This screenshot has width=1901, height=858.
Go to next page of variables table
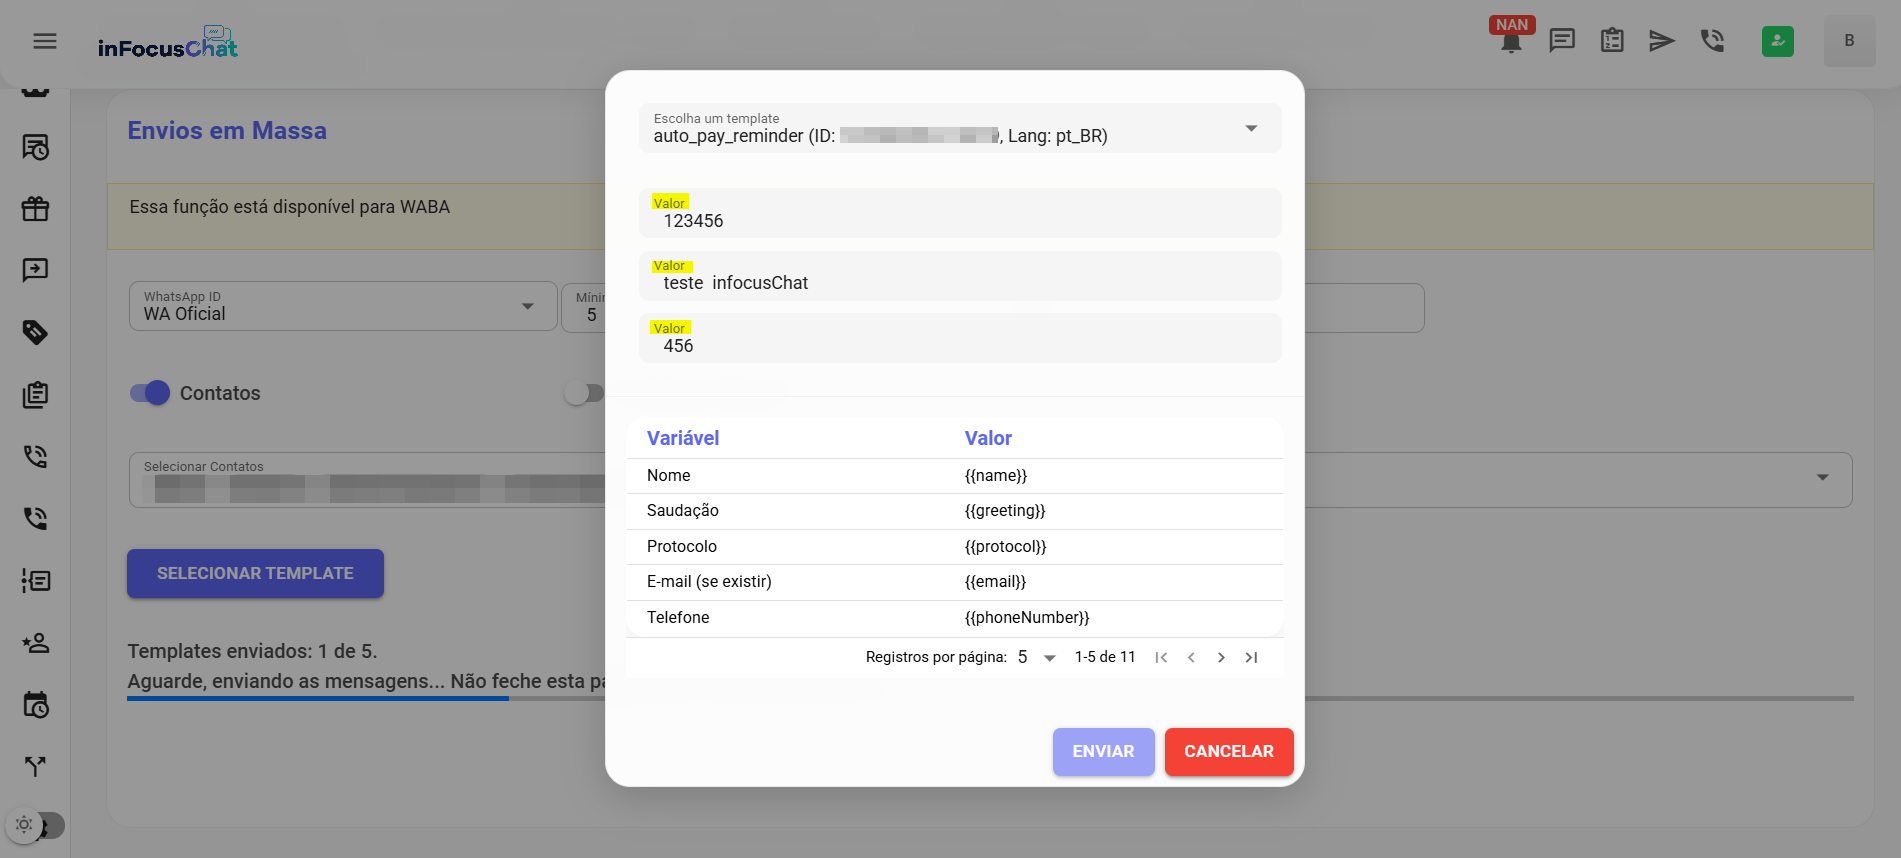coord(1221,657)
